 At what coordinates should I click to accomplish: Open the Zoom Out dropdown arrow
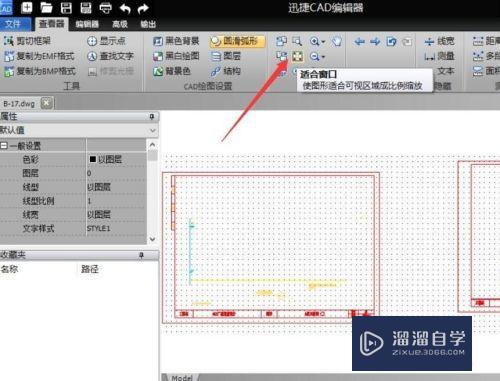coord(323,57)
